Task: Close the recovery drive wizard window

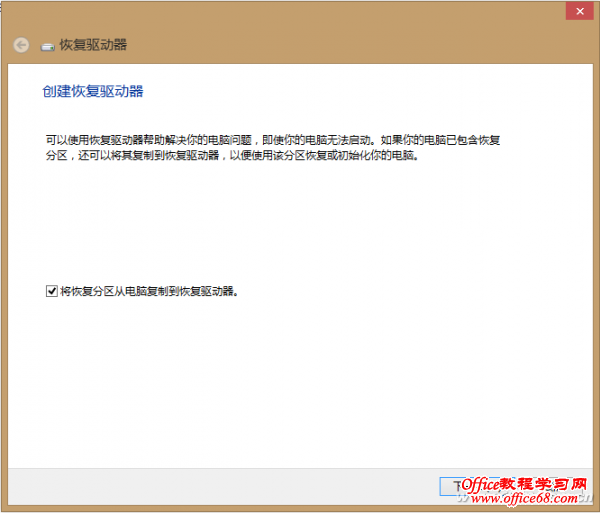Action: [x=580, y=11]
